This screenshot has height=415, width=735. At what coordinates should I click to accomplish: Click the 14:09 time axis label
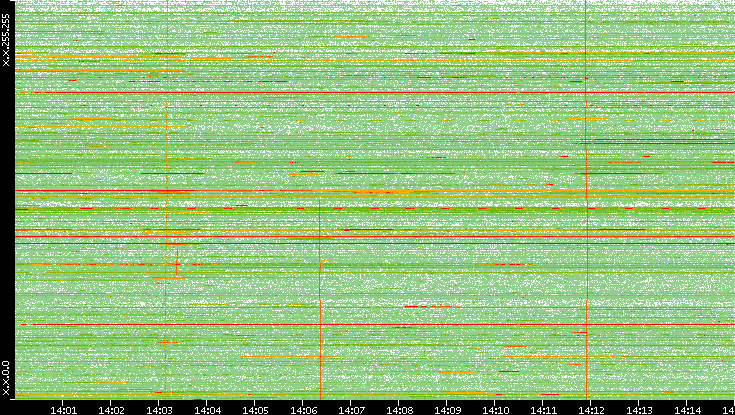447,410
